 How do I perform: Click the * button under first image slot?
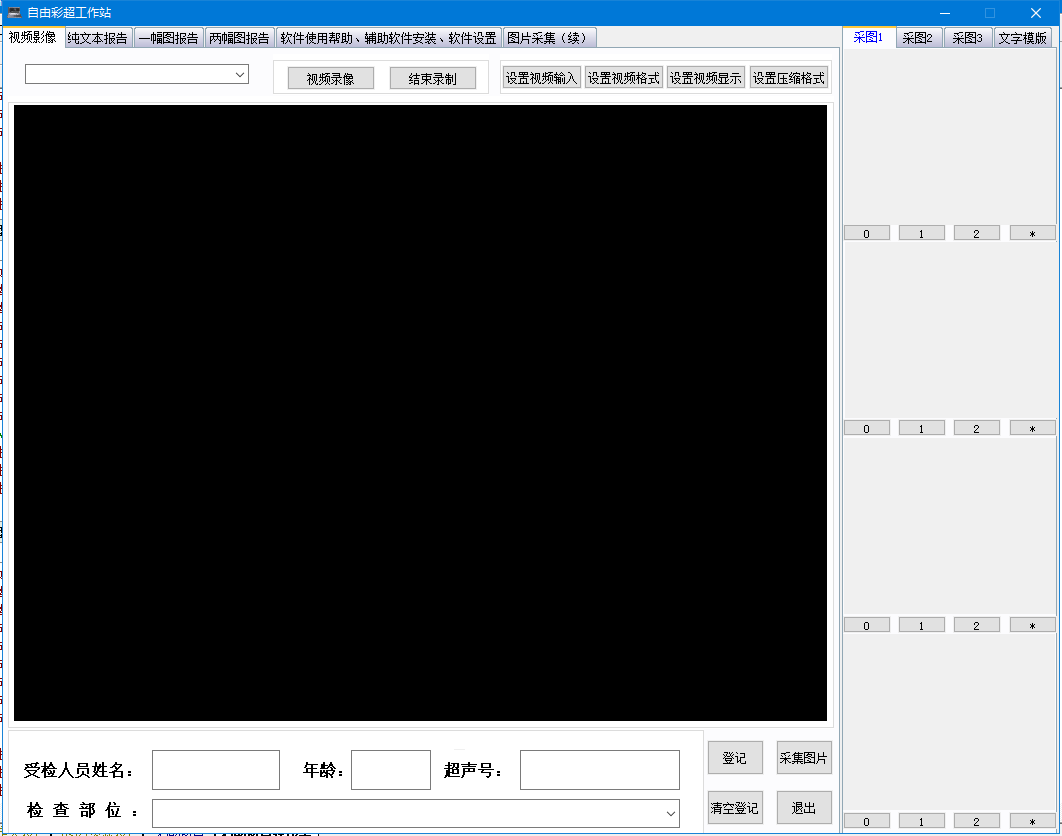pos(1033,233)
